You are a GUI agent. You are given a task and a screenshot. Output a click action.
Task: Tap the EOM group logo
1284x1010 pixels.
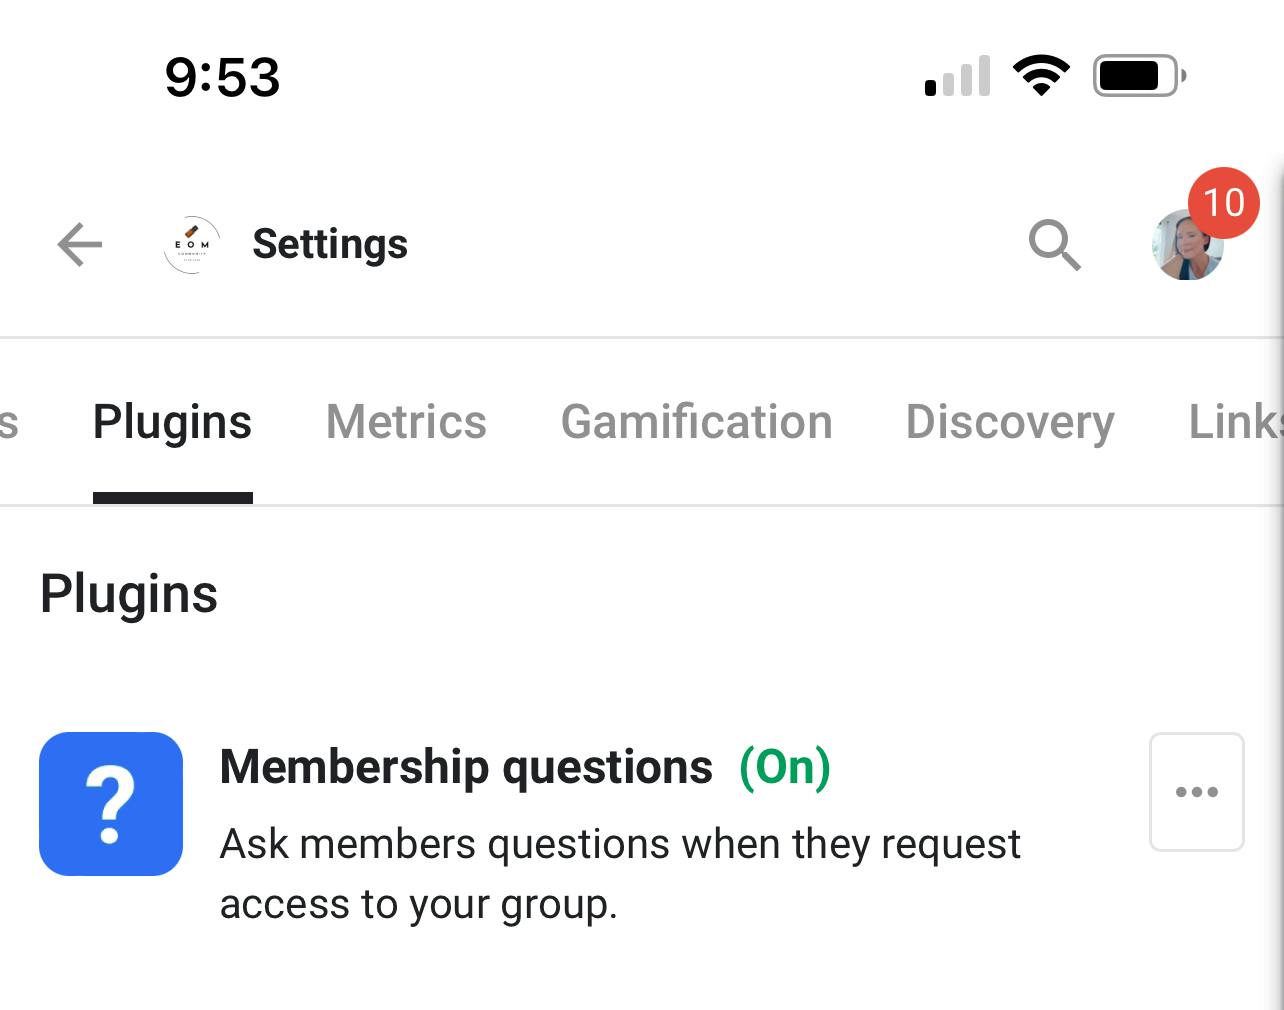191,245
